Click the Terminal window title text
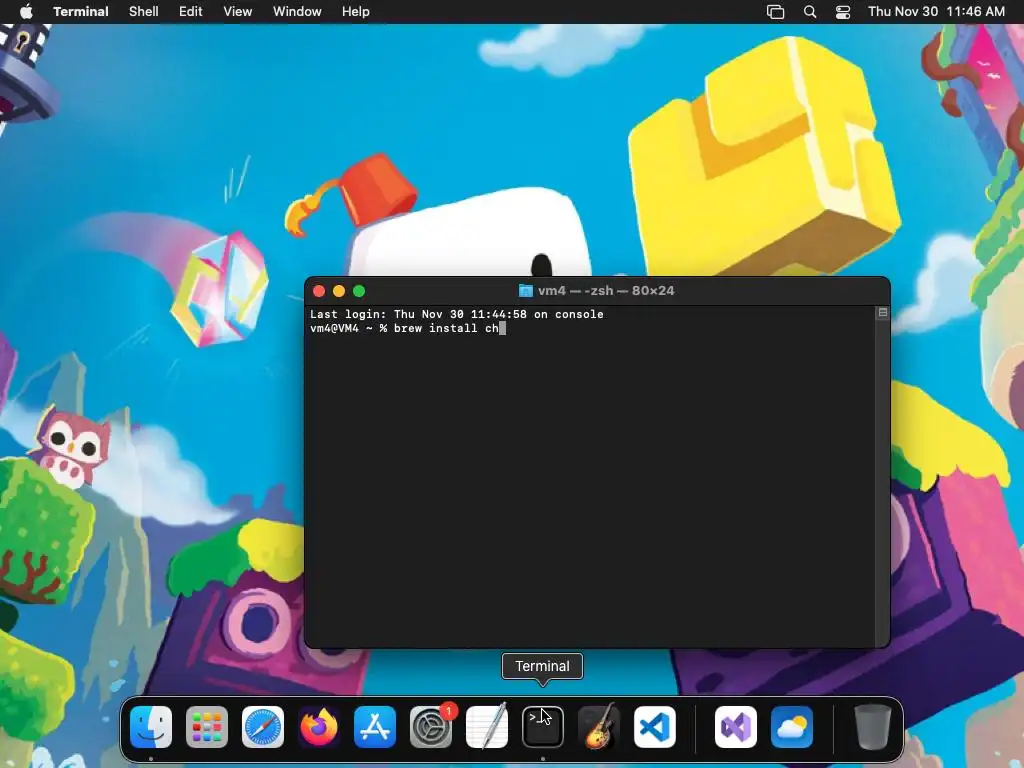 (x=606, y=291)
